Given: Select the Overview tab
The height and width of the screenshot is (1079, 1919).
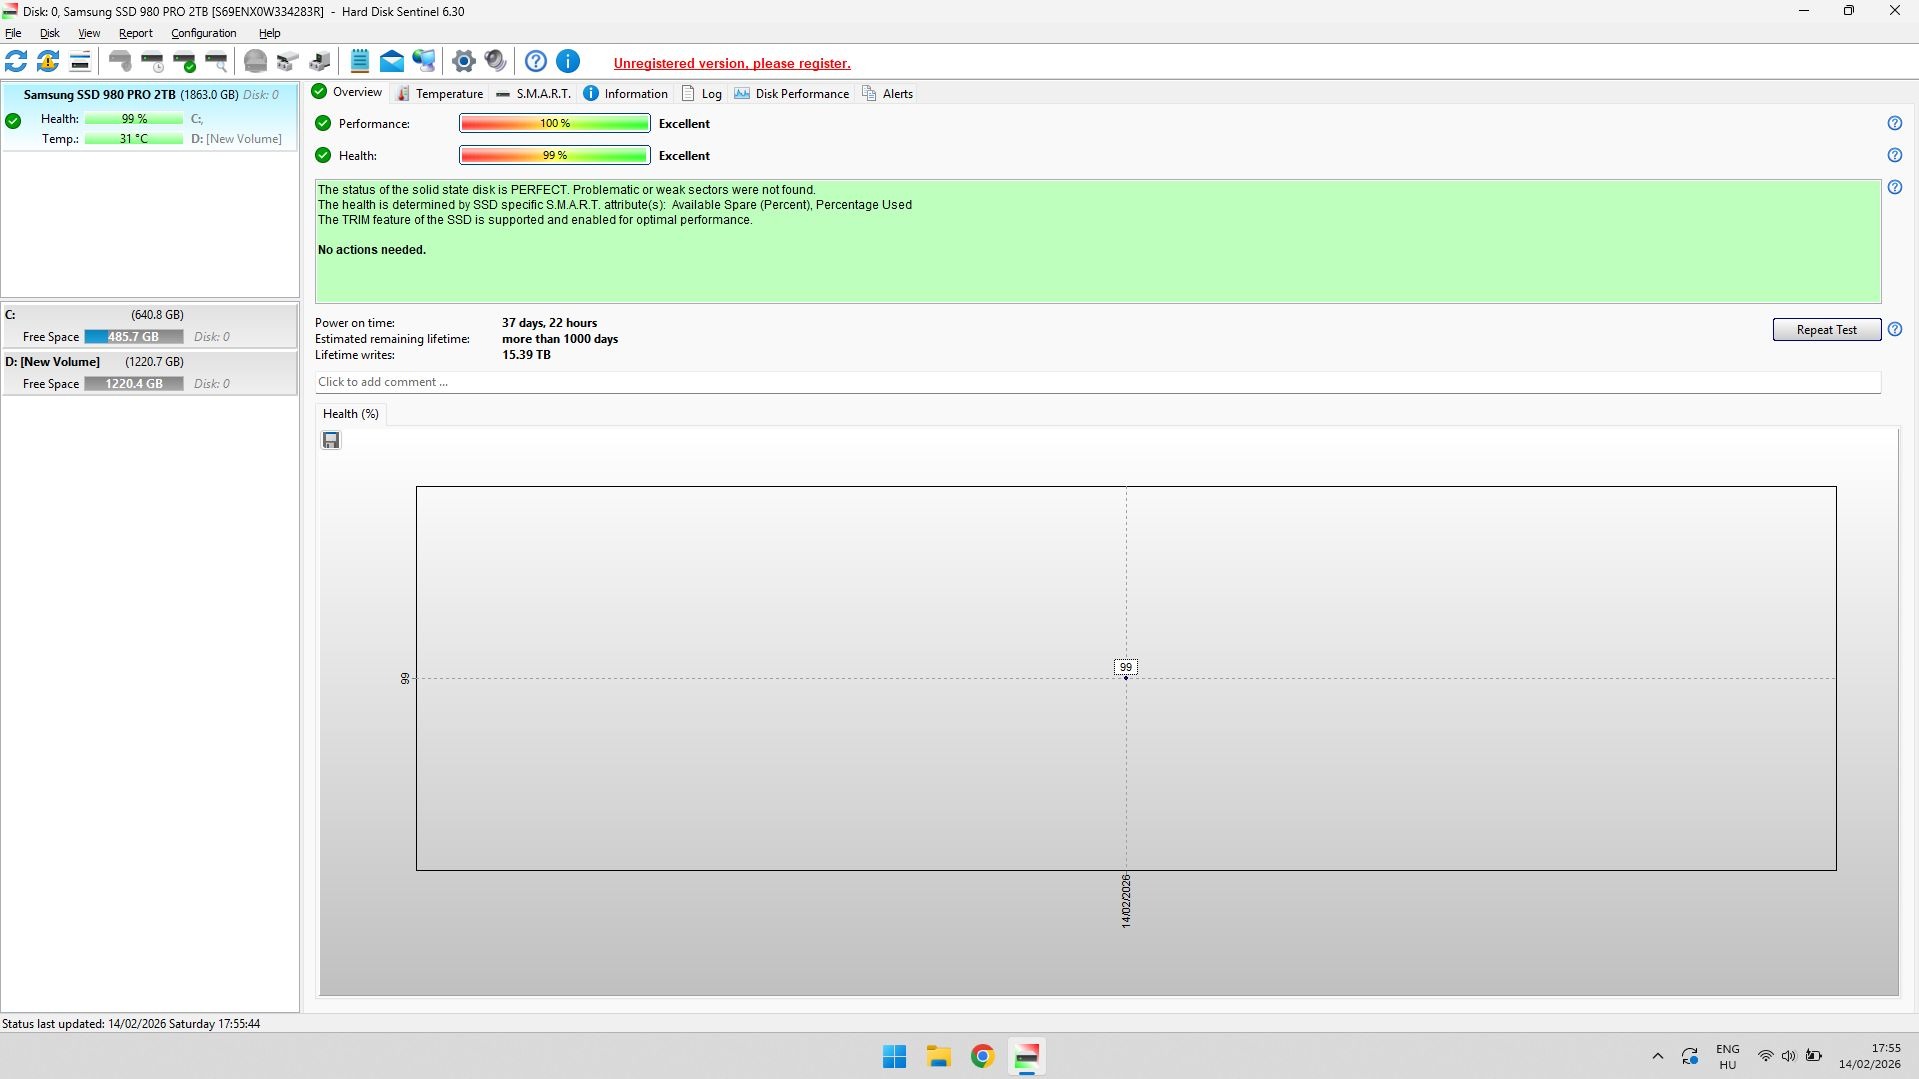Looking at the screenshot, I should (x=347, y=92).
